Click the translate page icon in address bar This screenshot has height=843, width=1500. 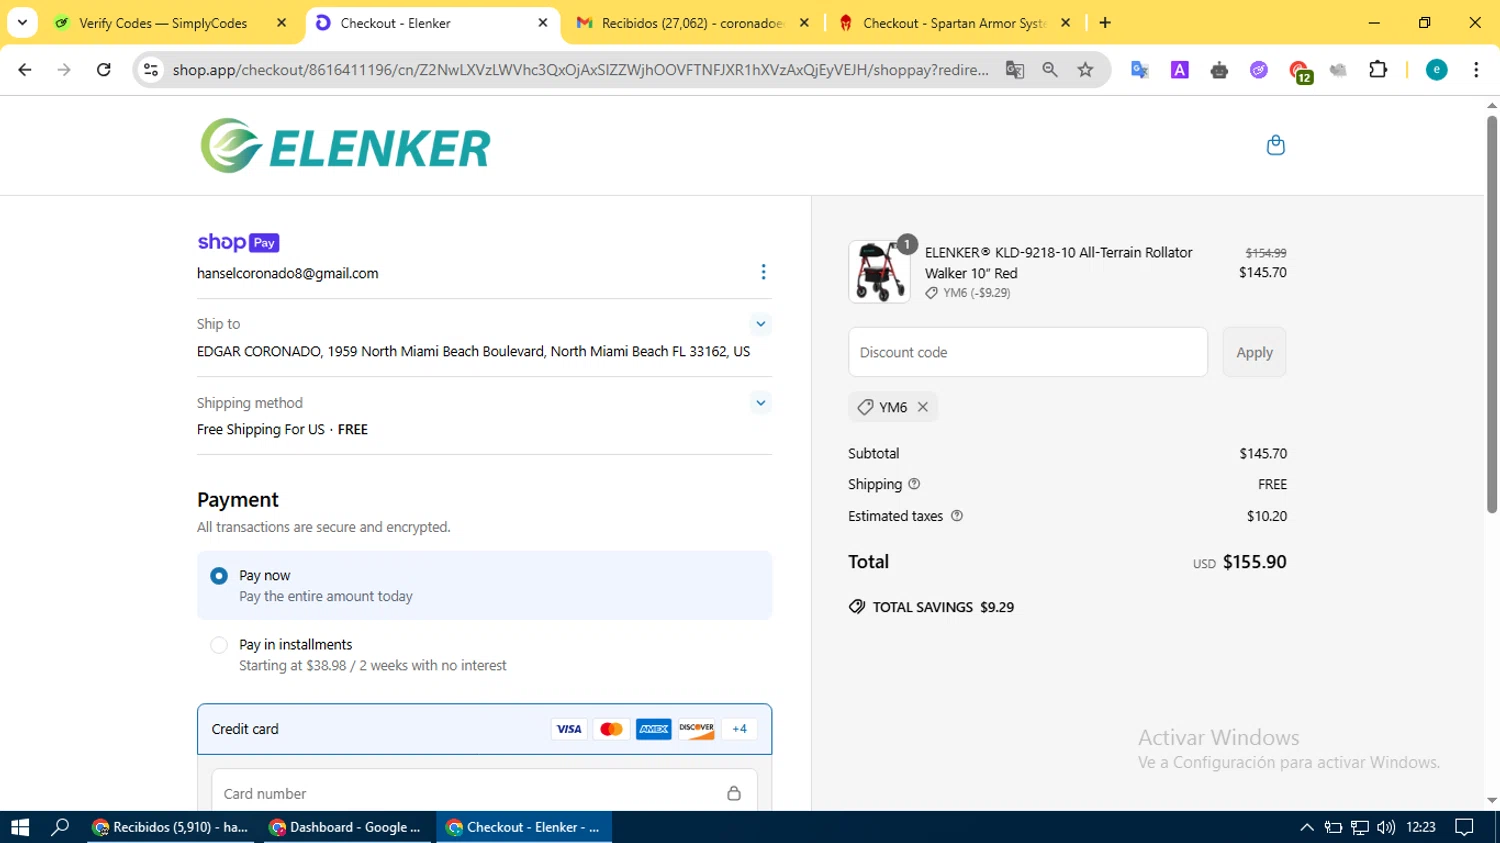tap(1015, 69)
